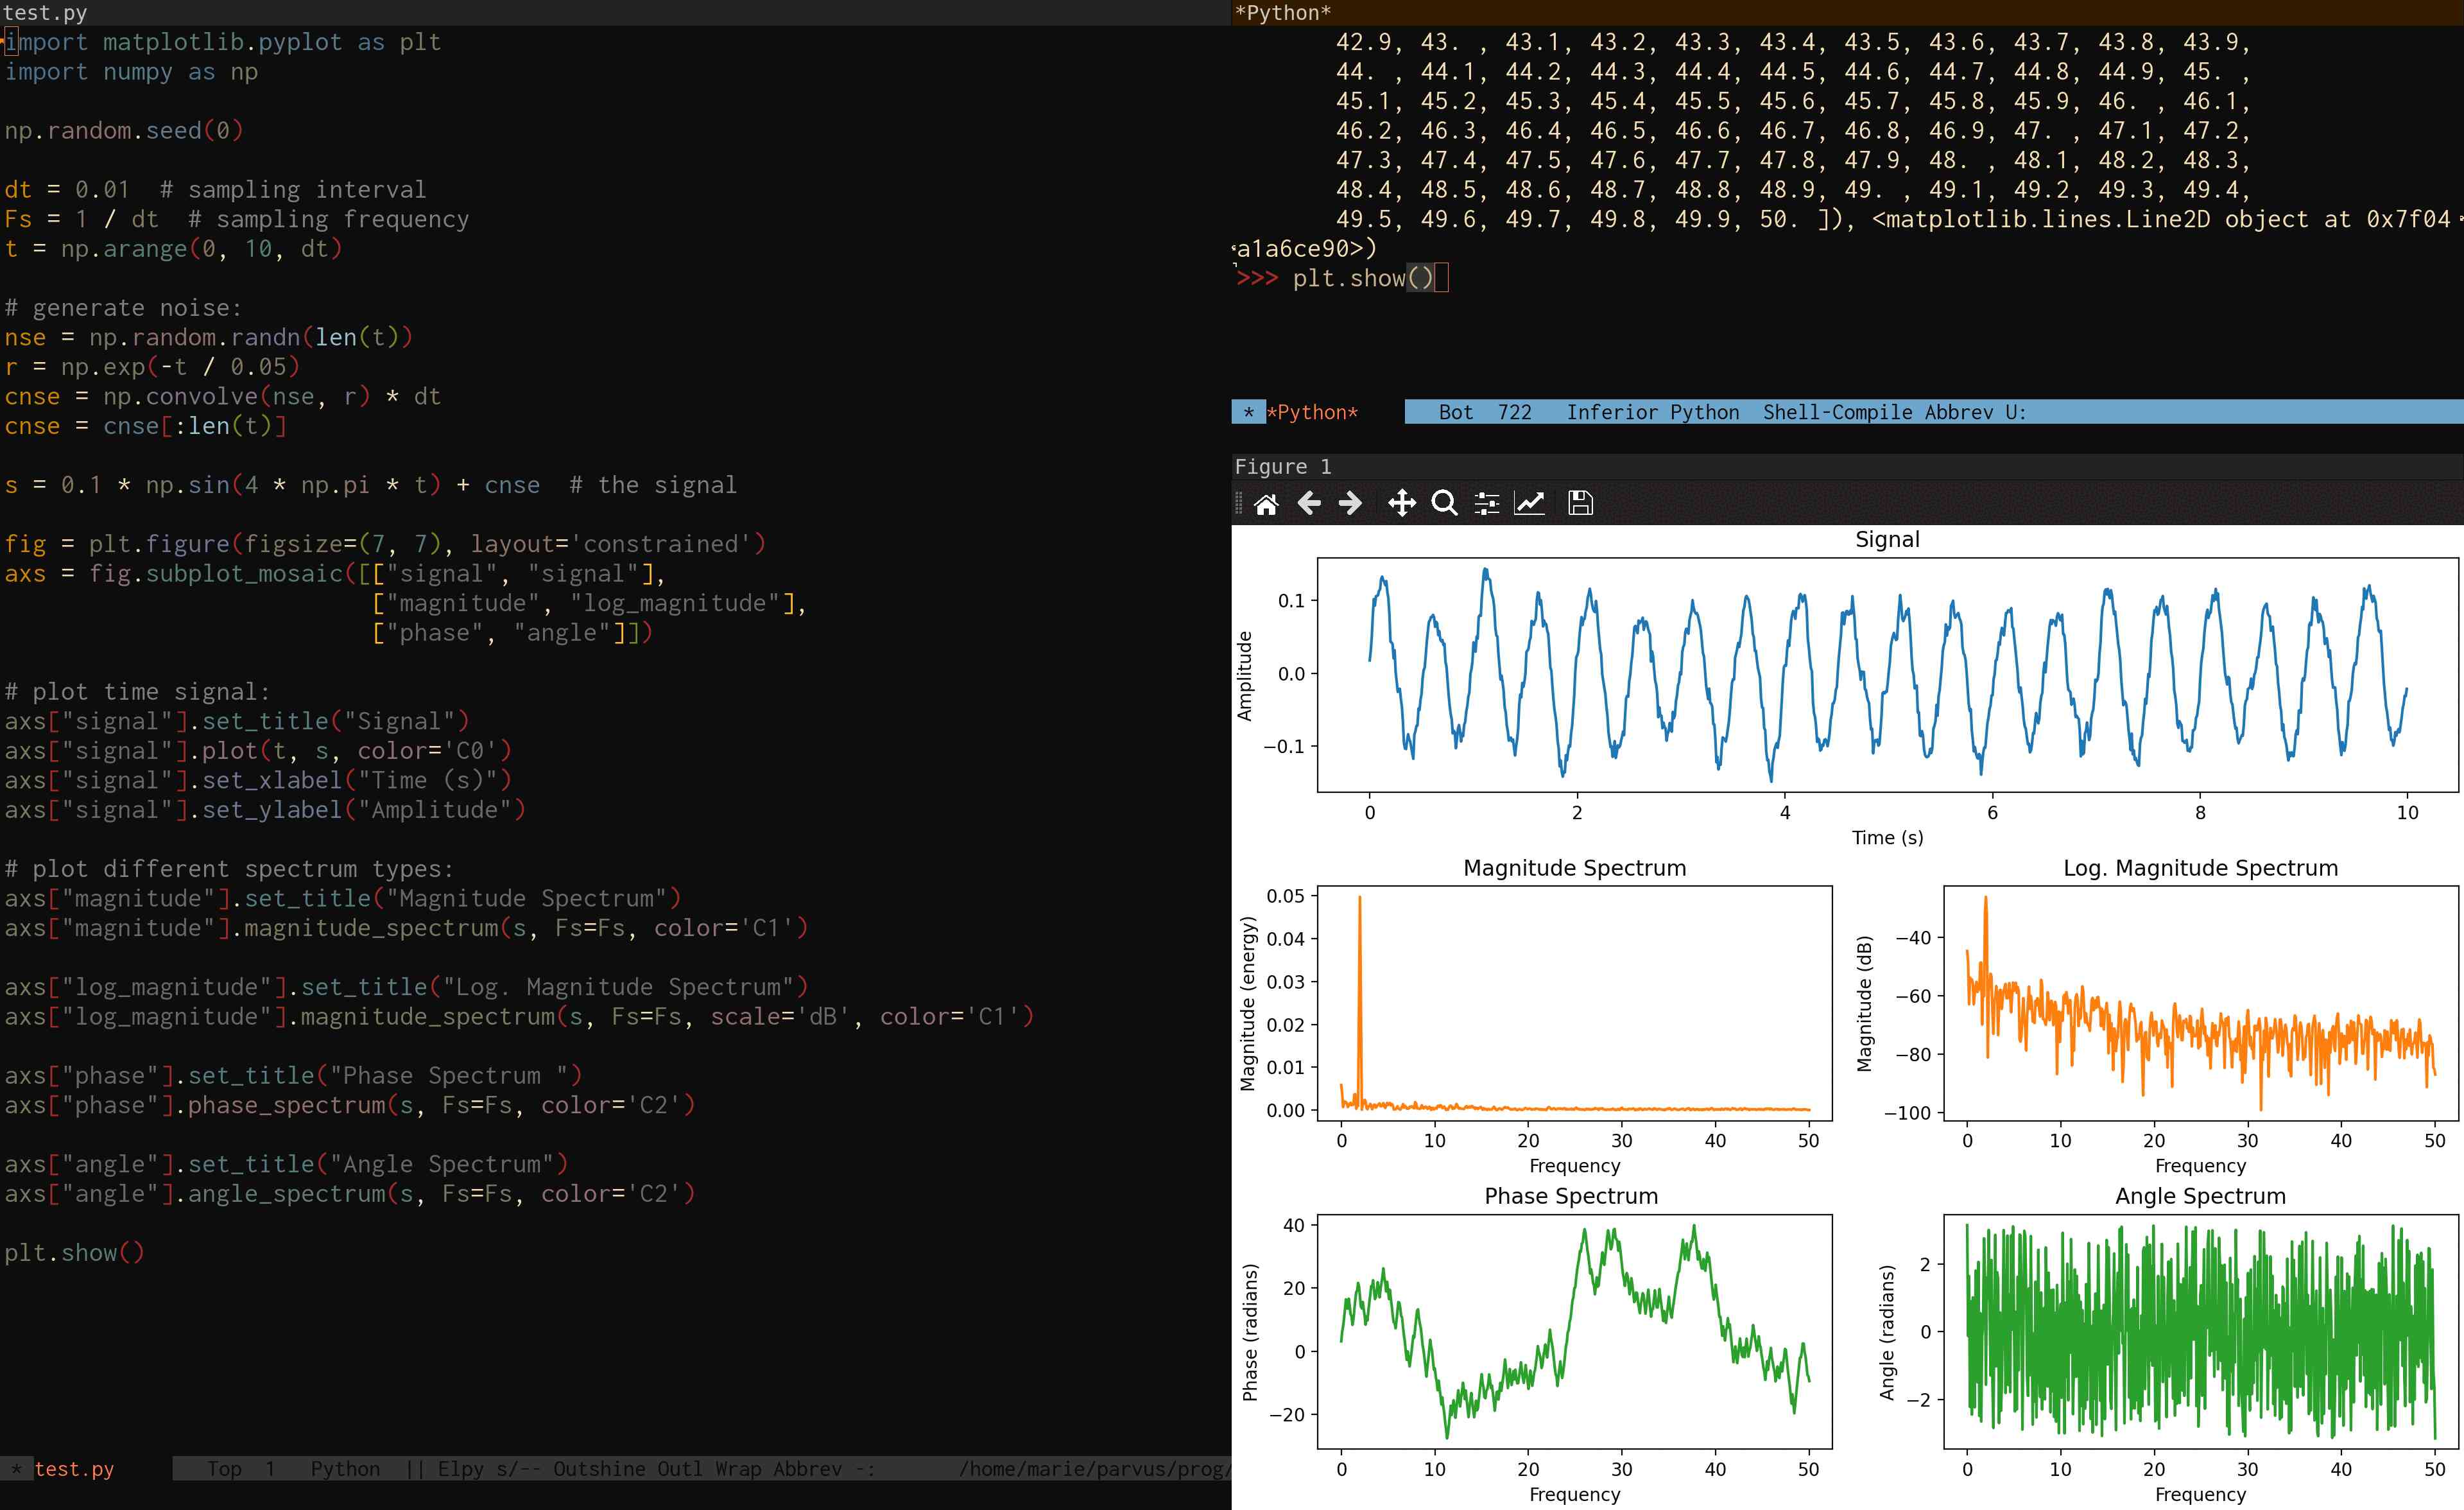Click 'Inferior Python' major mode in mode line
This screenshot has width=2464, height=1510.
click(x=1652, y=412)
